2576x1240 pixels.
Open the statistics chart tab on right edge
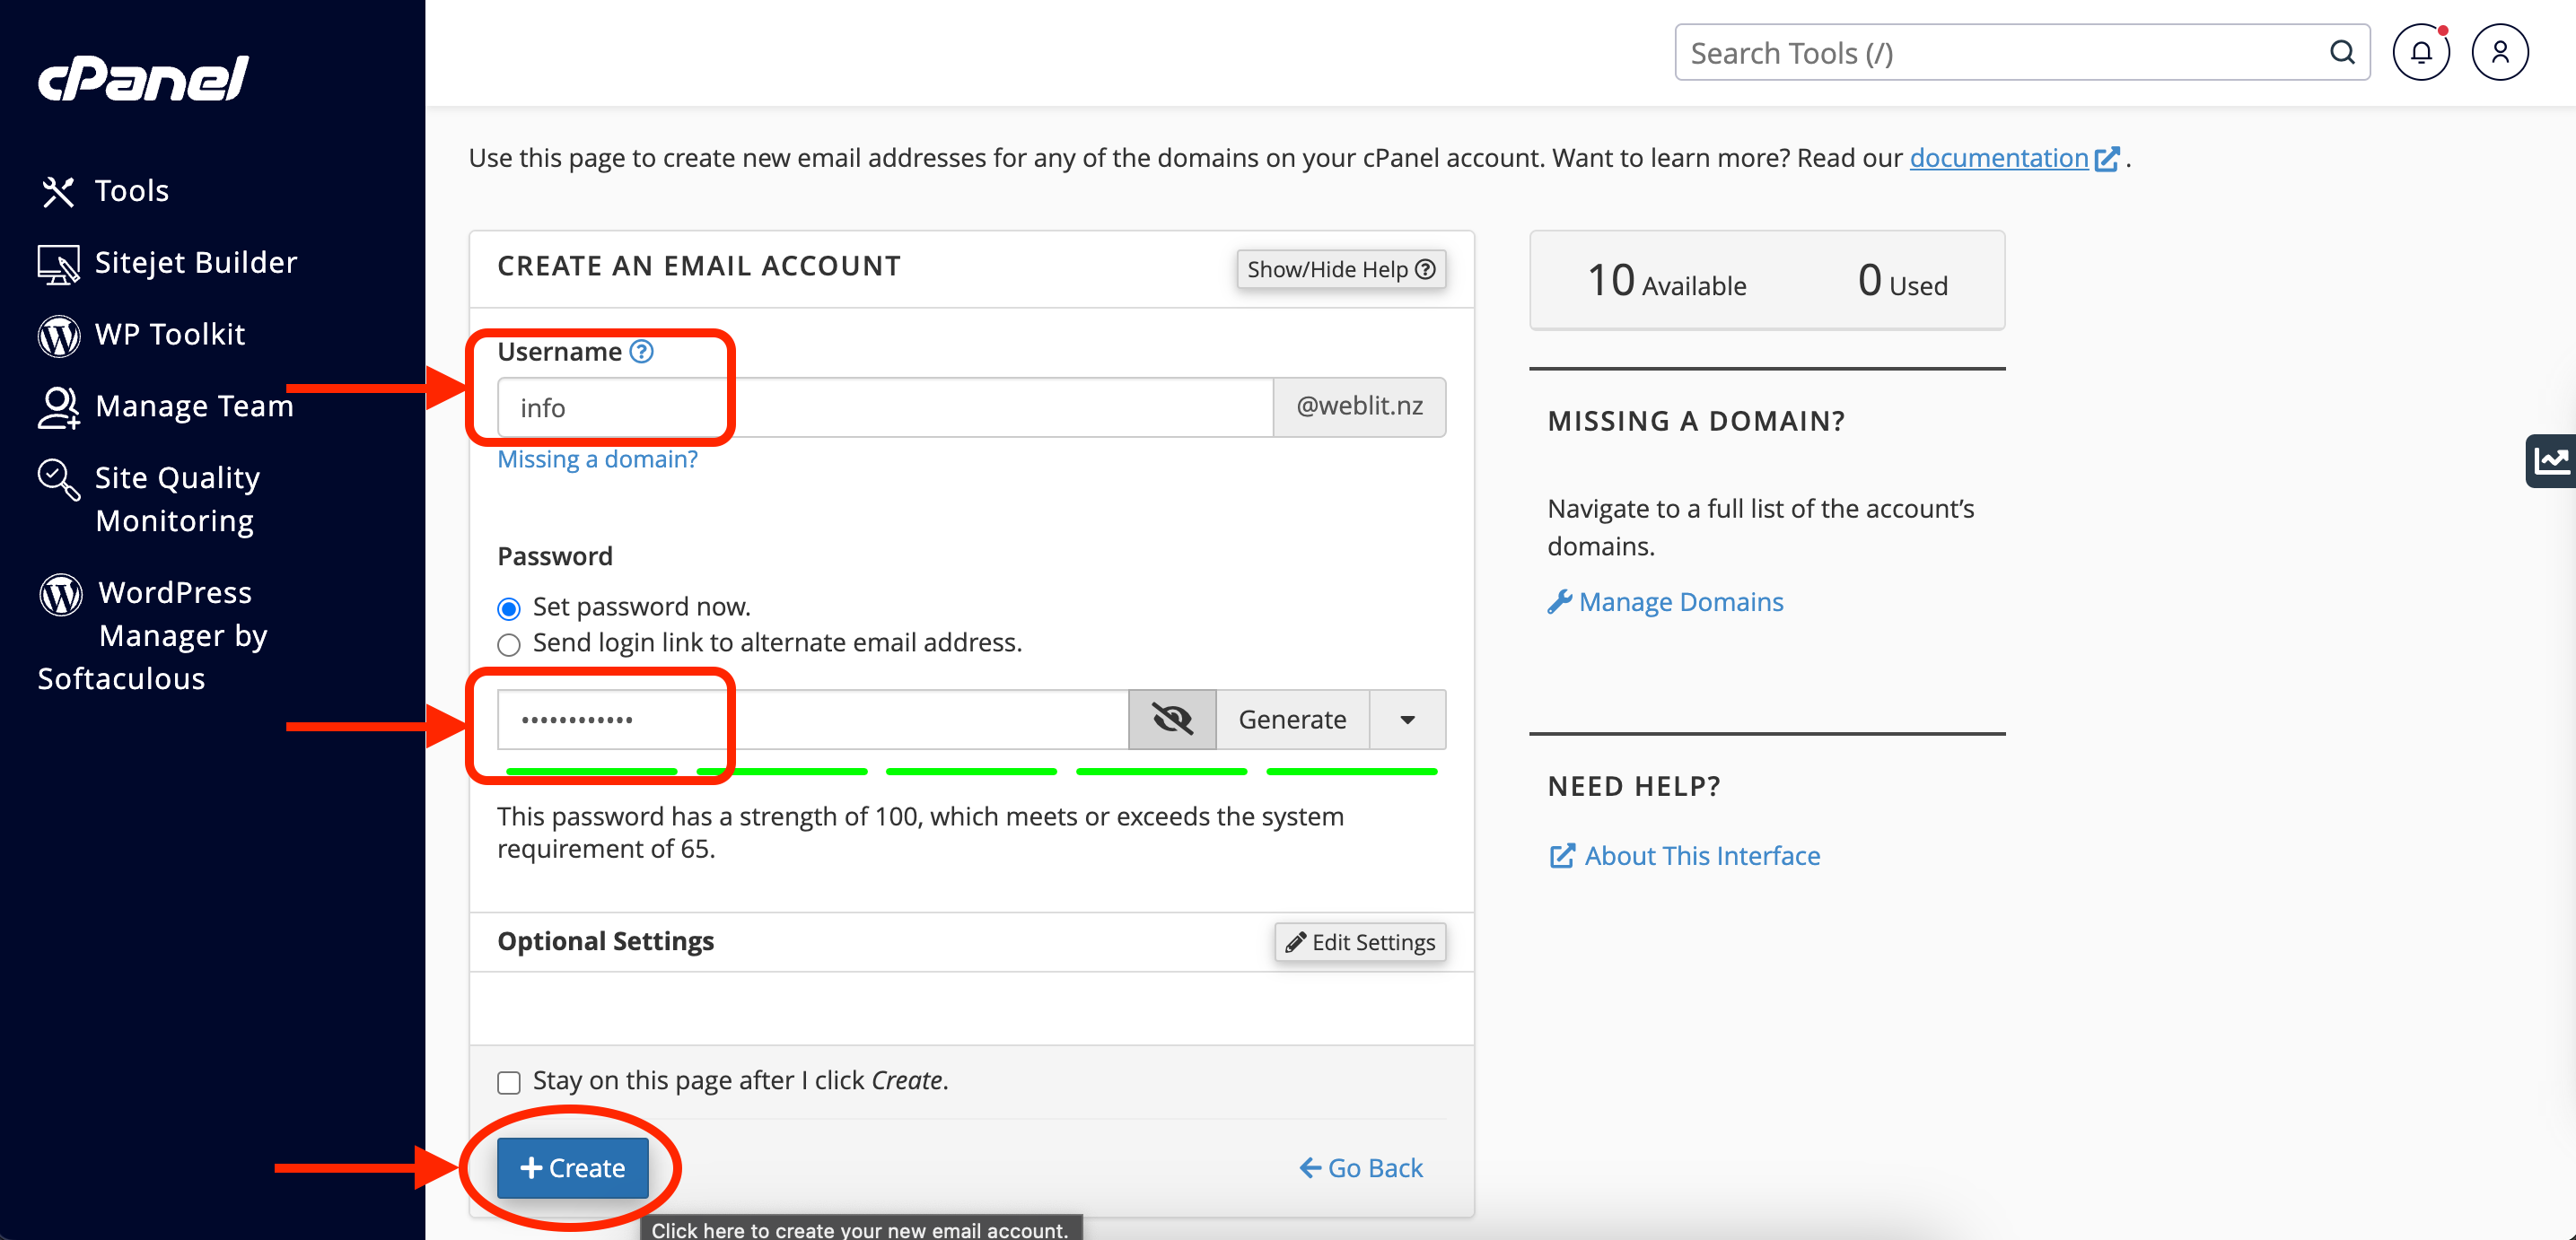[x=2551, y=460]
